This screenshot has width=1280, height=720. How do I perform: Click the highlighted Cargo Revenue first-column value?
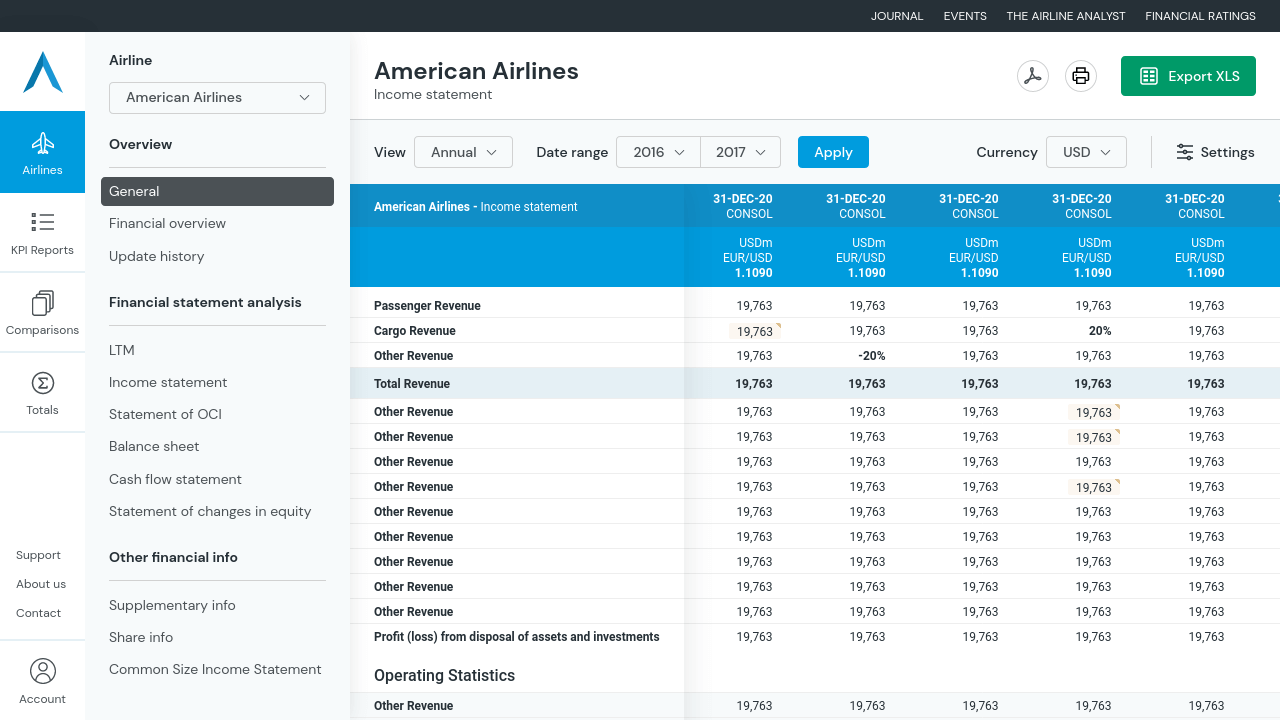coord(755,331)
